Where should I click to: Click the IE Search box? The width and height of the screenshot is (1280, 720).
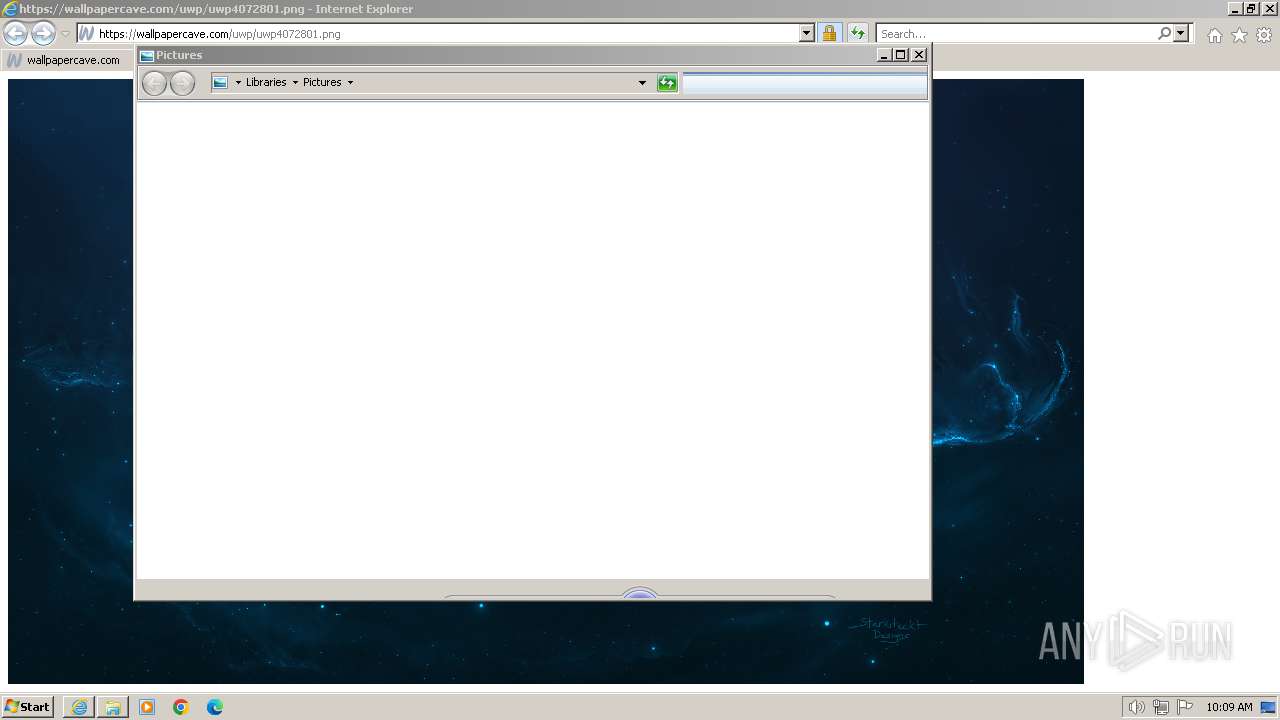1015,33
